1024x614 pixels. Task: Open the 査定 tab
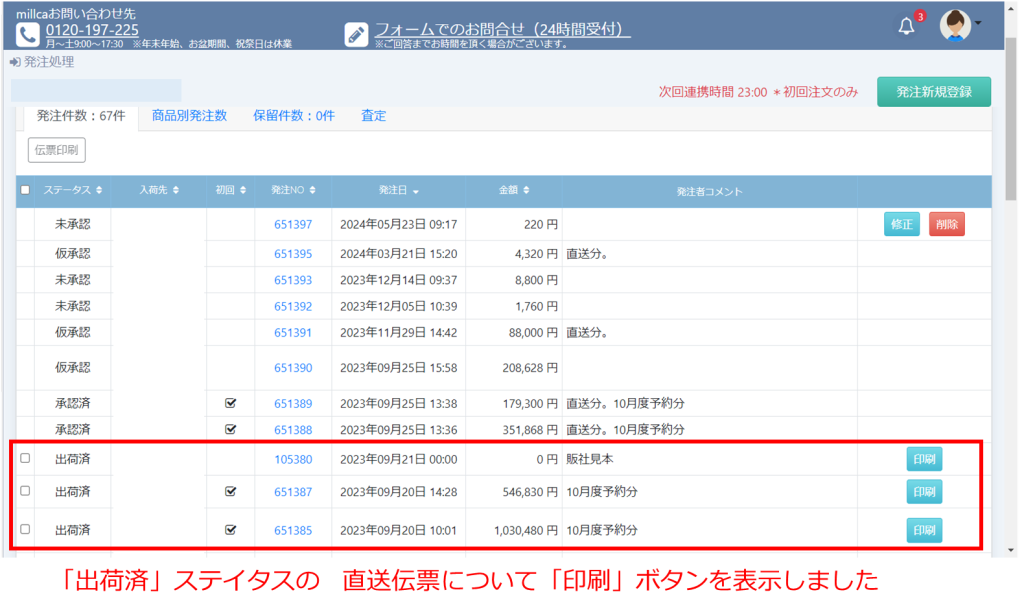point(373,116)
